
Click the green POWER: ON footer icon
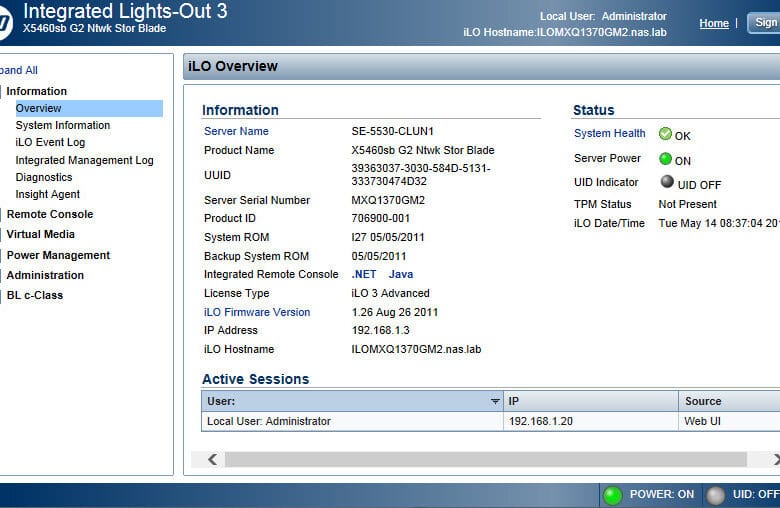point(612,495)
